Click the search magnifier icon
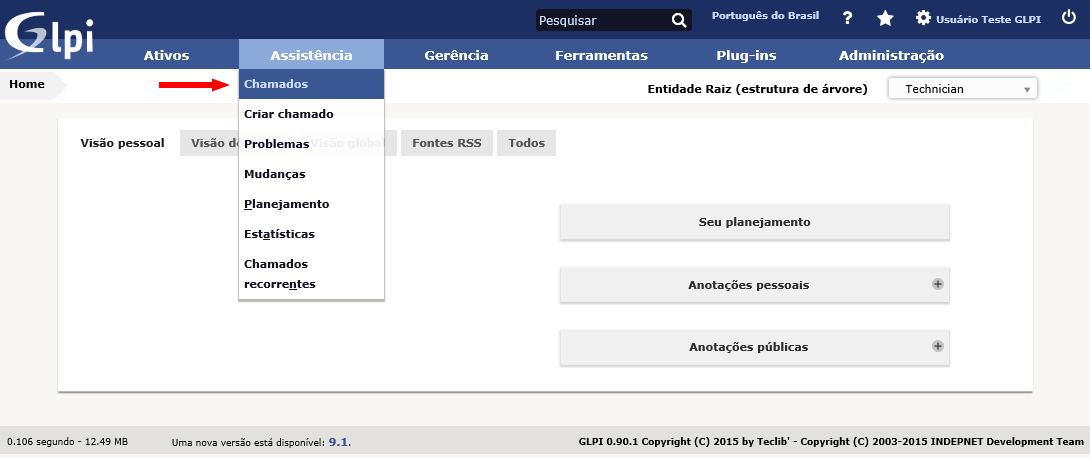The image size is (1090, 458). [x=679, y=20]
